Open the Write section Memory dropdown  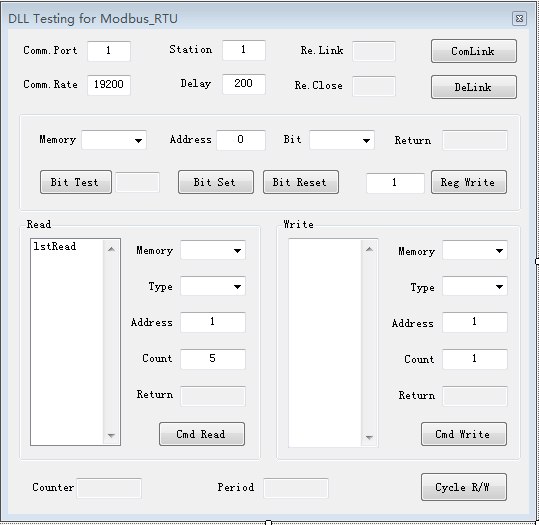click(475, 250)
